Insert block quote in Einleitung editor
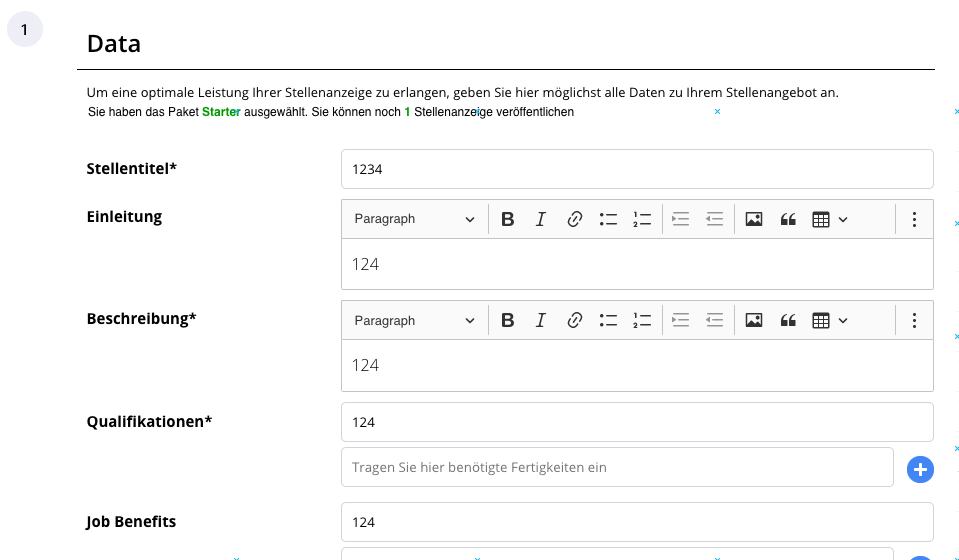The image size is (959, 560). point(788,219)
